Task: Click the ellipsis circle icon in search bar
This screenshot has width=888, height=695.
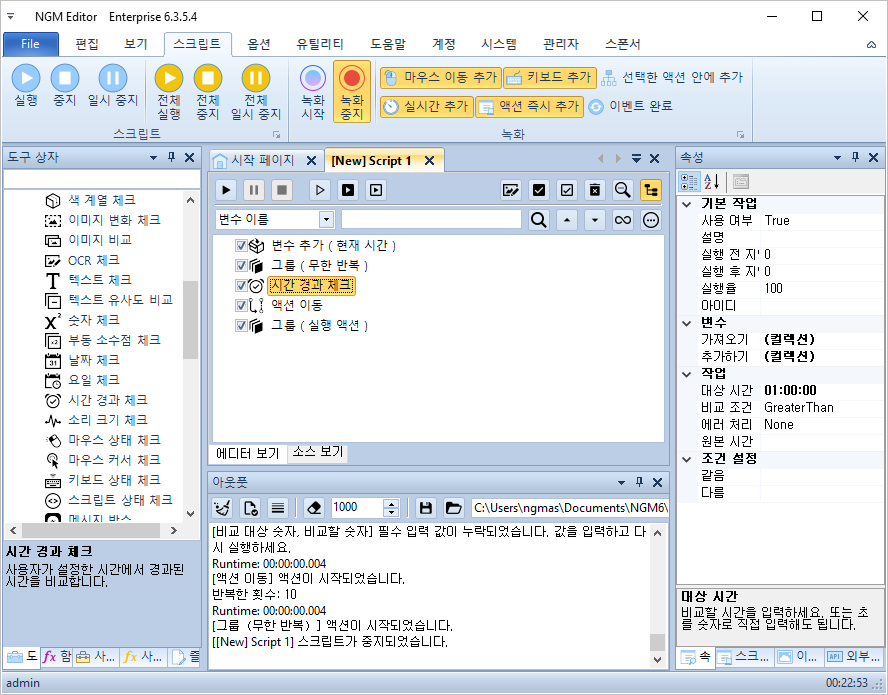Action: [651, 219]
